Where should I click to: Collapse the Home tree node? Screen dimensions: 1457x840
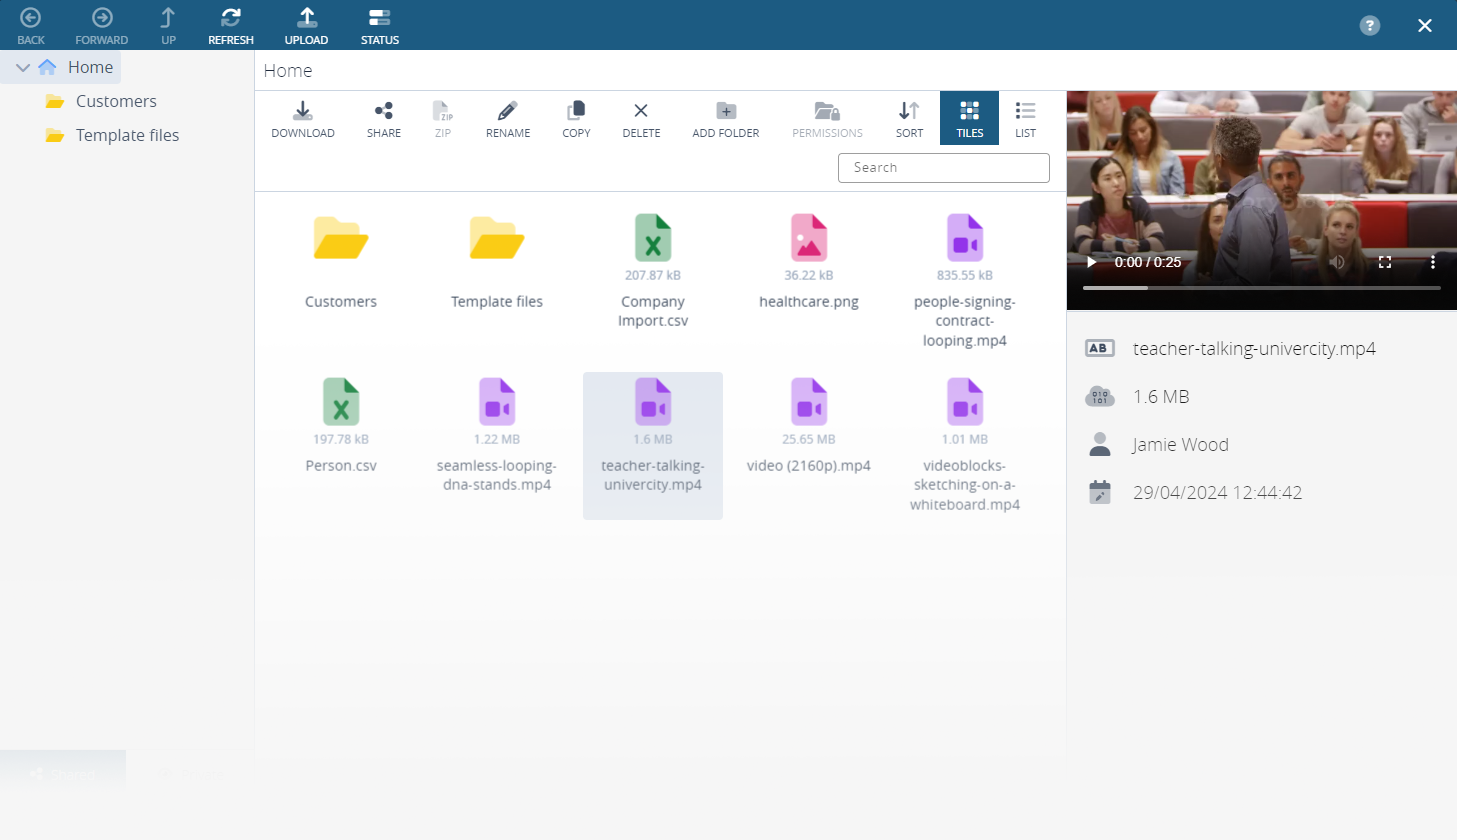point(23,68)
